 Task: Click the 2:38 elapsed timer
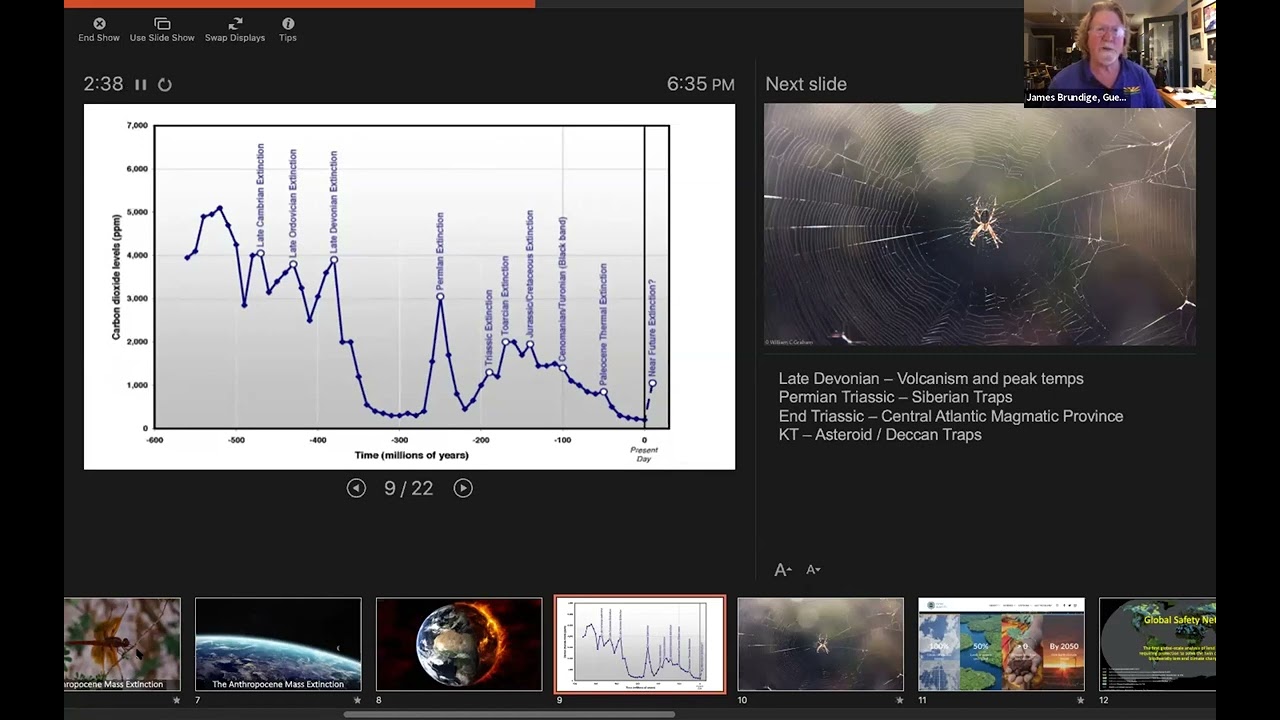click(x=103, y=85)
